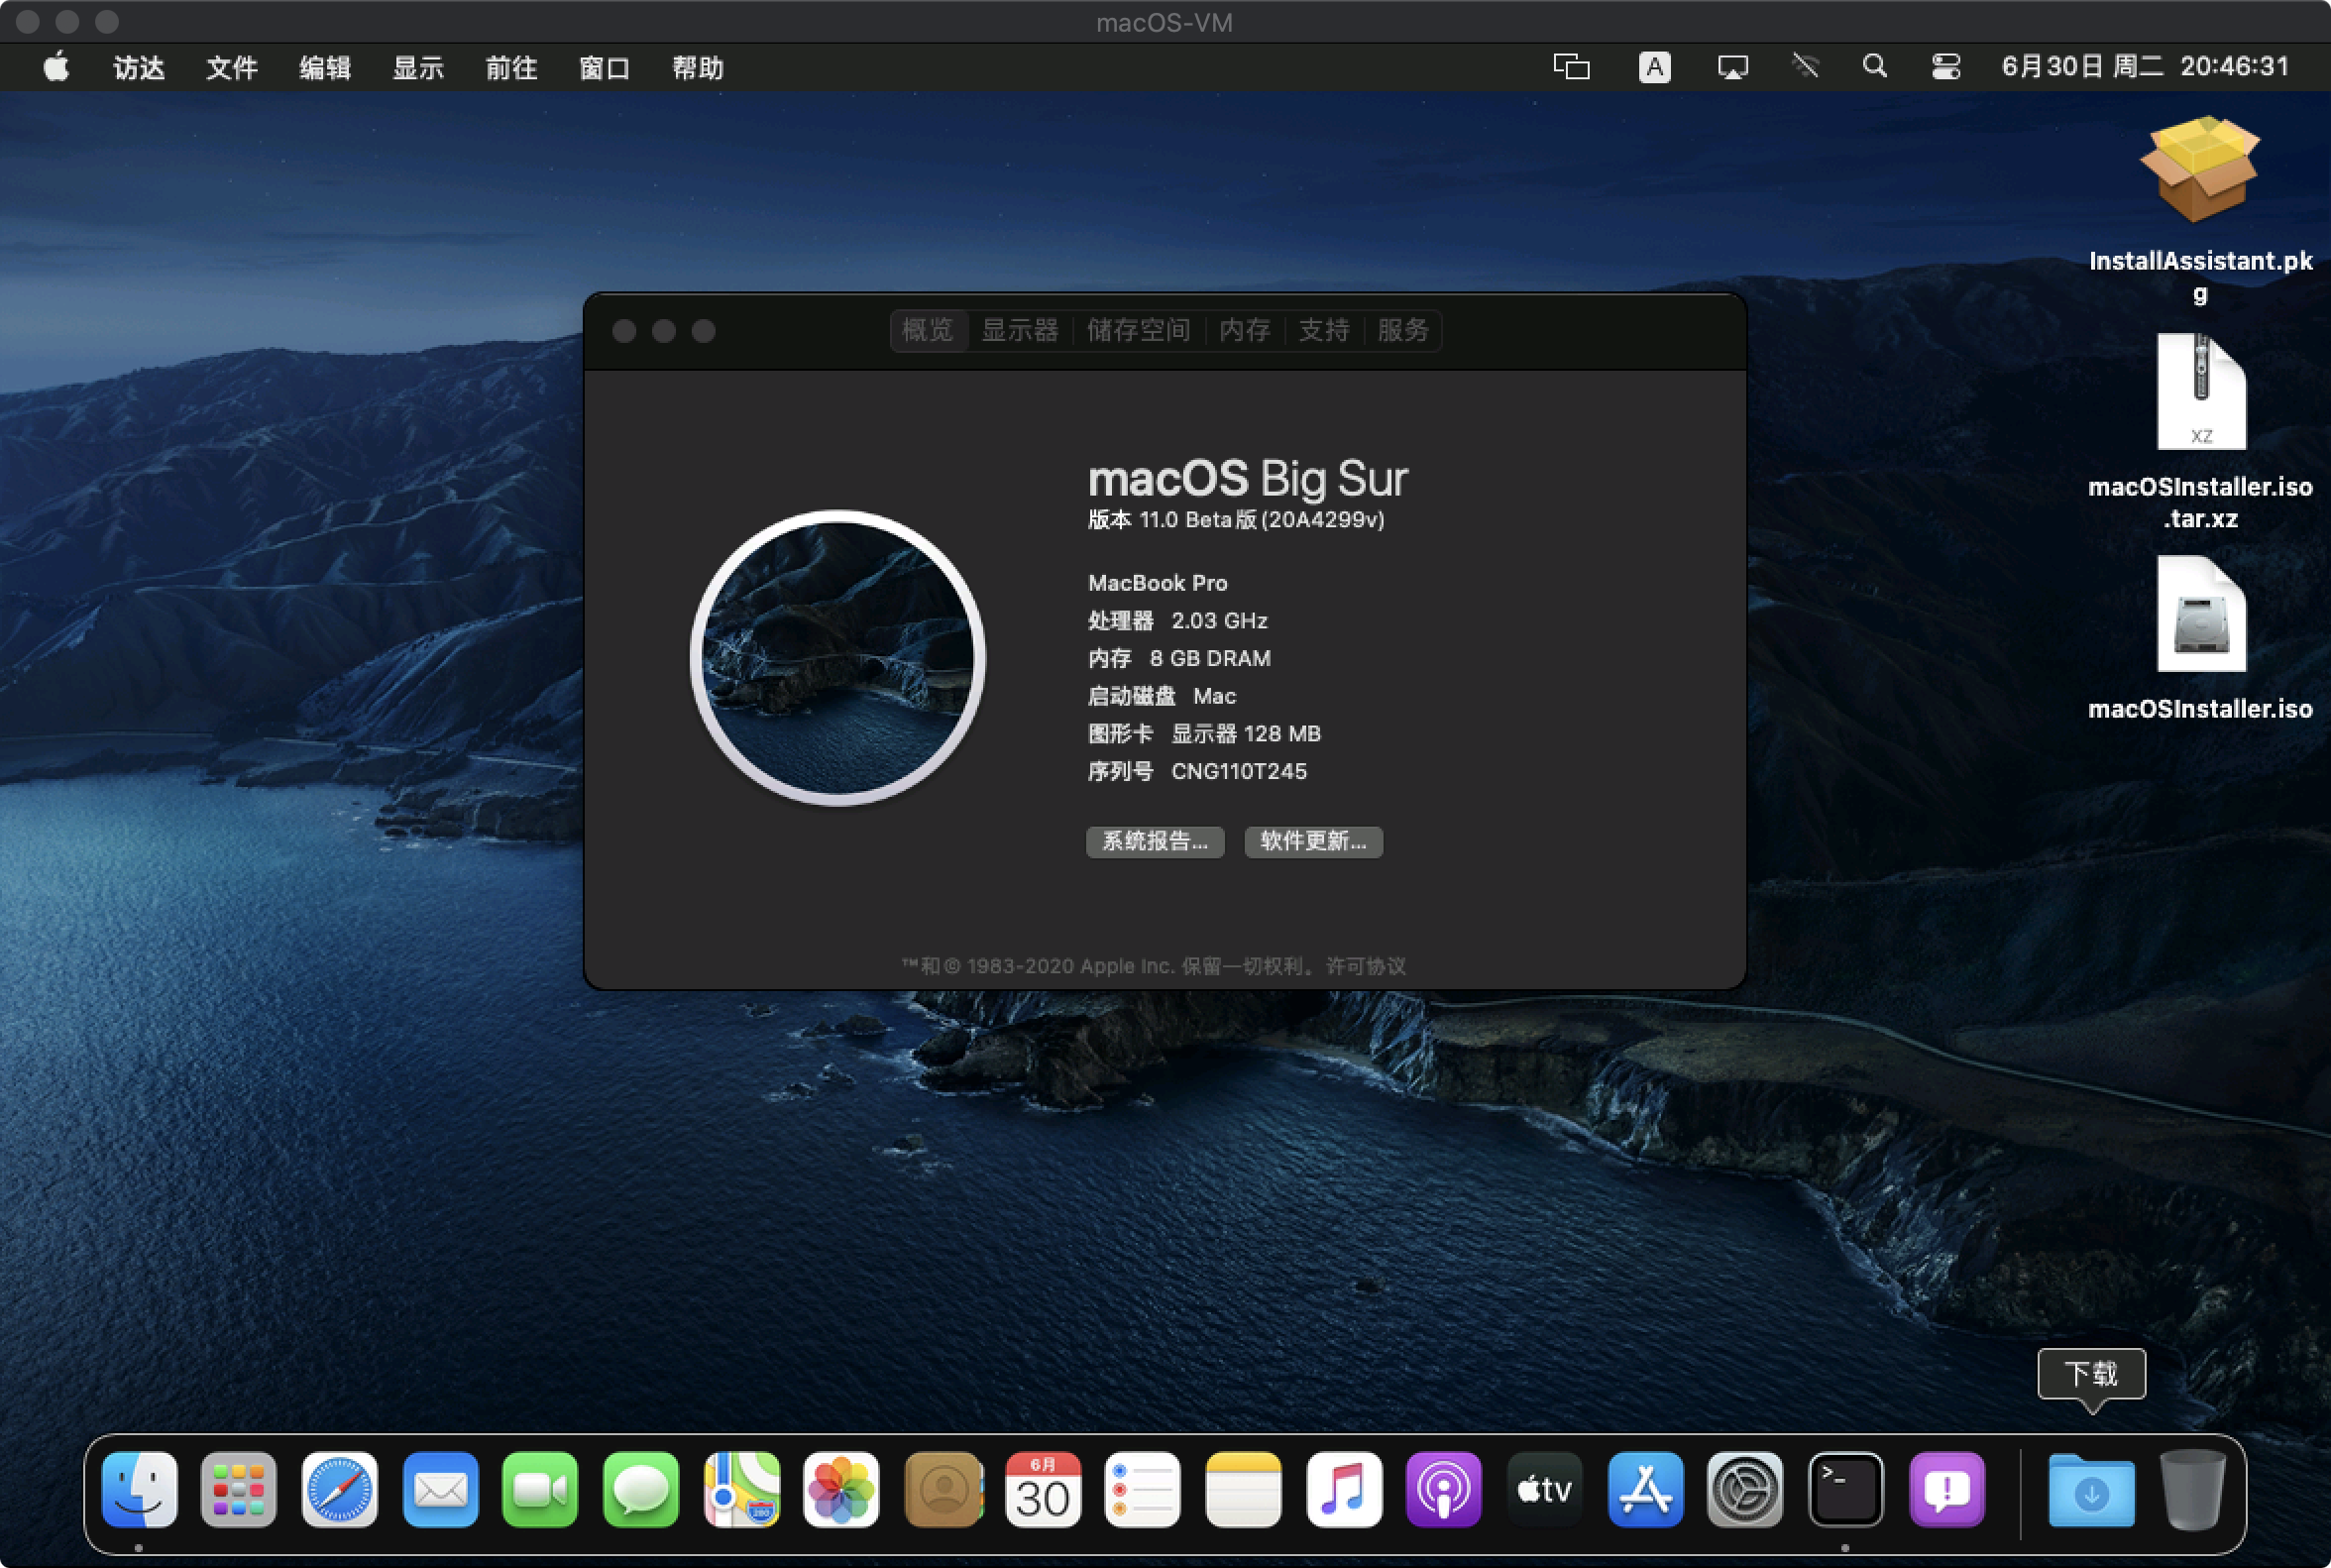Open Finder from the Dock
Image resolution: width=2331 pixels, height=1568 pixels.
point(139,1490)
